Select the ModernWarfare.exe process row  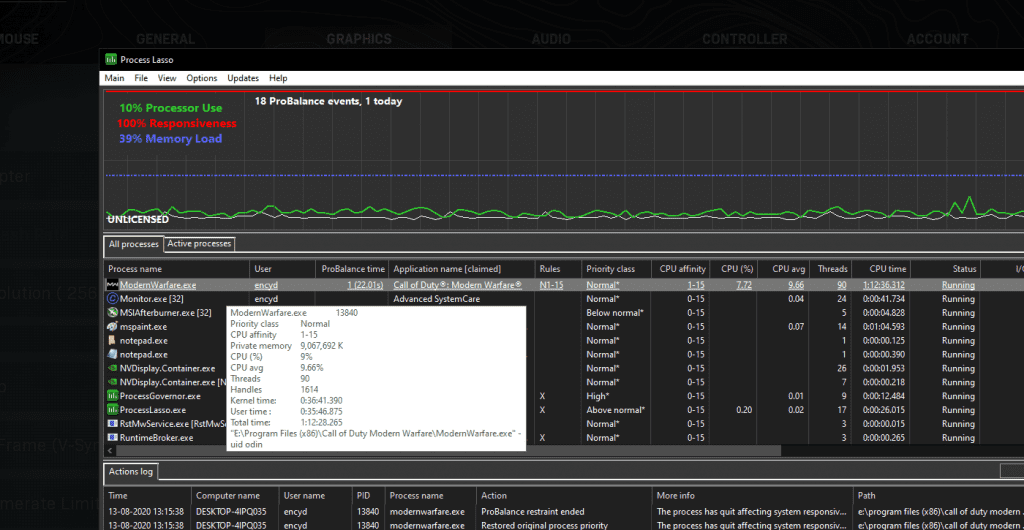pos(564,285)
